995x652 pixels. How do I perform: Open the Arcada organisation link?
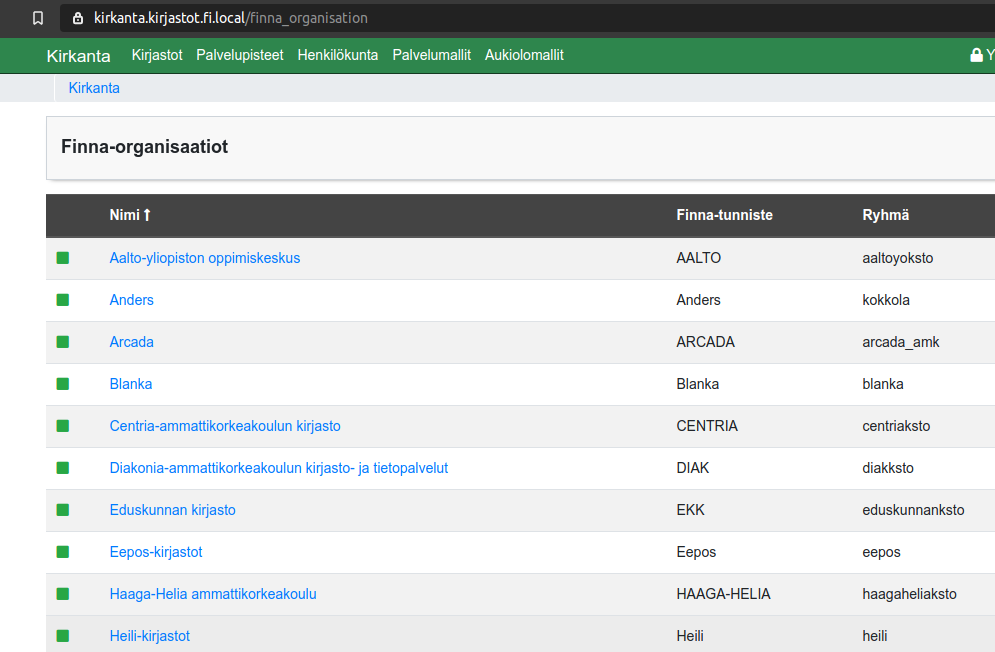coord(131,342)
